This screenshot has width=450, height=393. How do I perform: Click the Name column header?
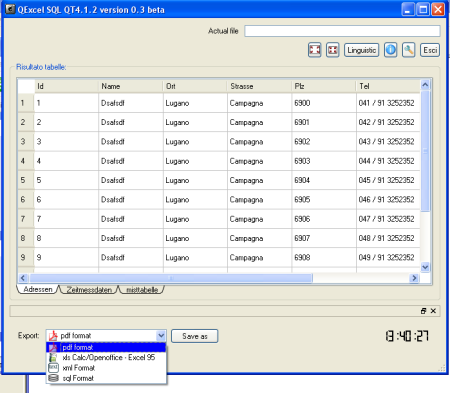(x=131, y=86)
